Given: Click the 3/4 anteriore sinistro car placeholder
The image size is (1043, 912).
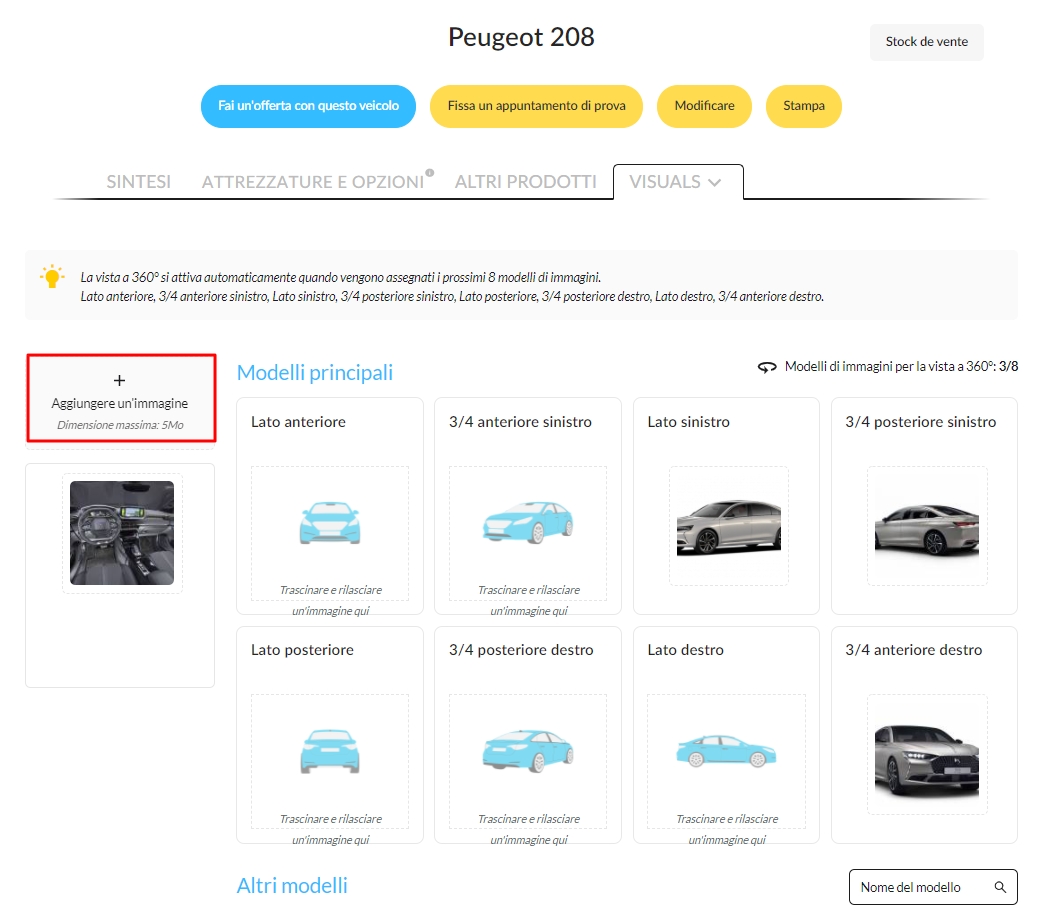Looking at the screenshot, I should coord(527,523).
